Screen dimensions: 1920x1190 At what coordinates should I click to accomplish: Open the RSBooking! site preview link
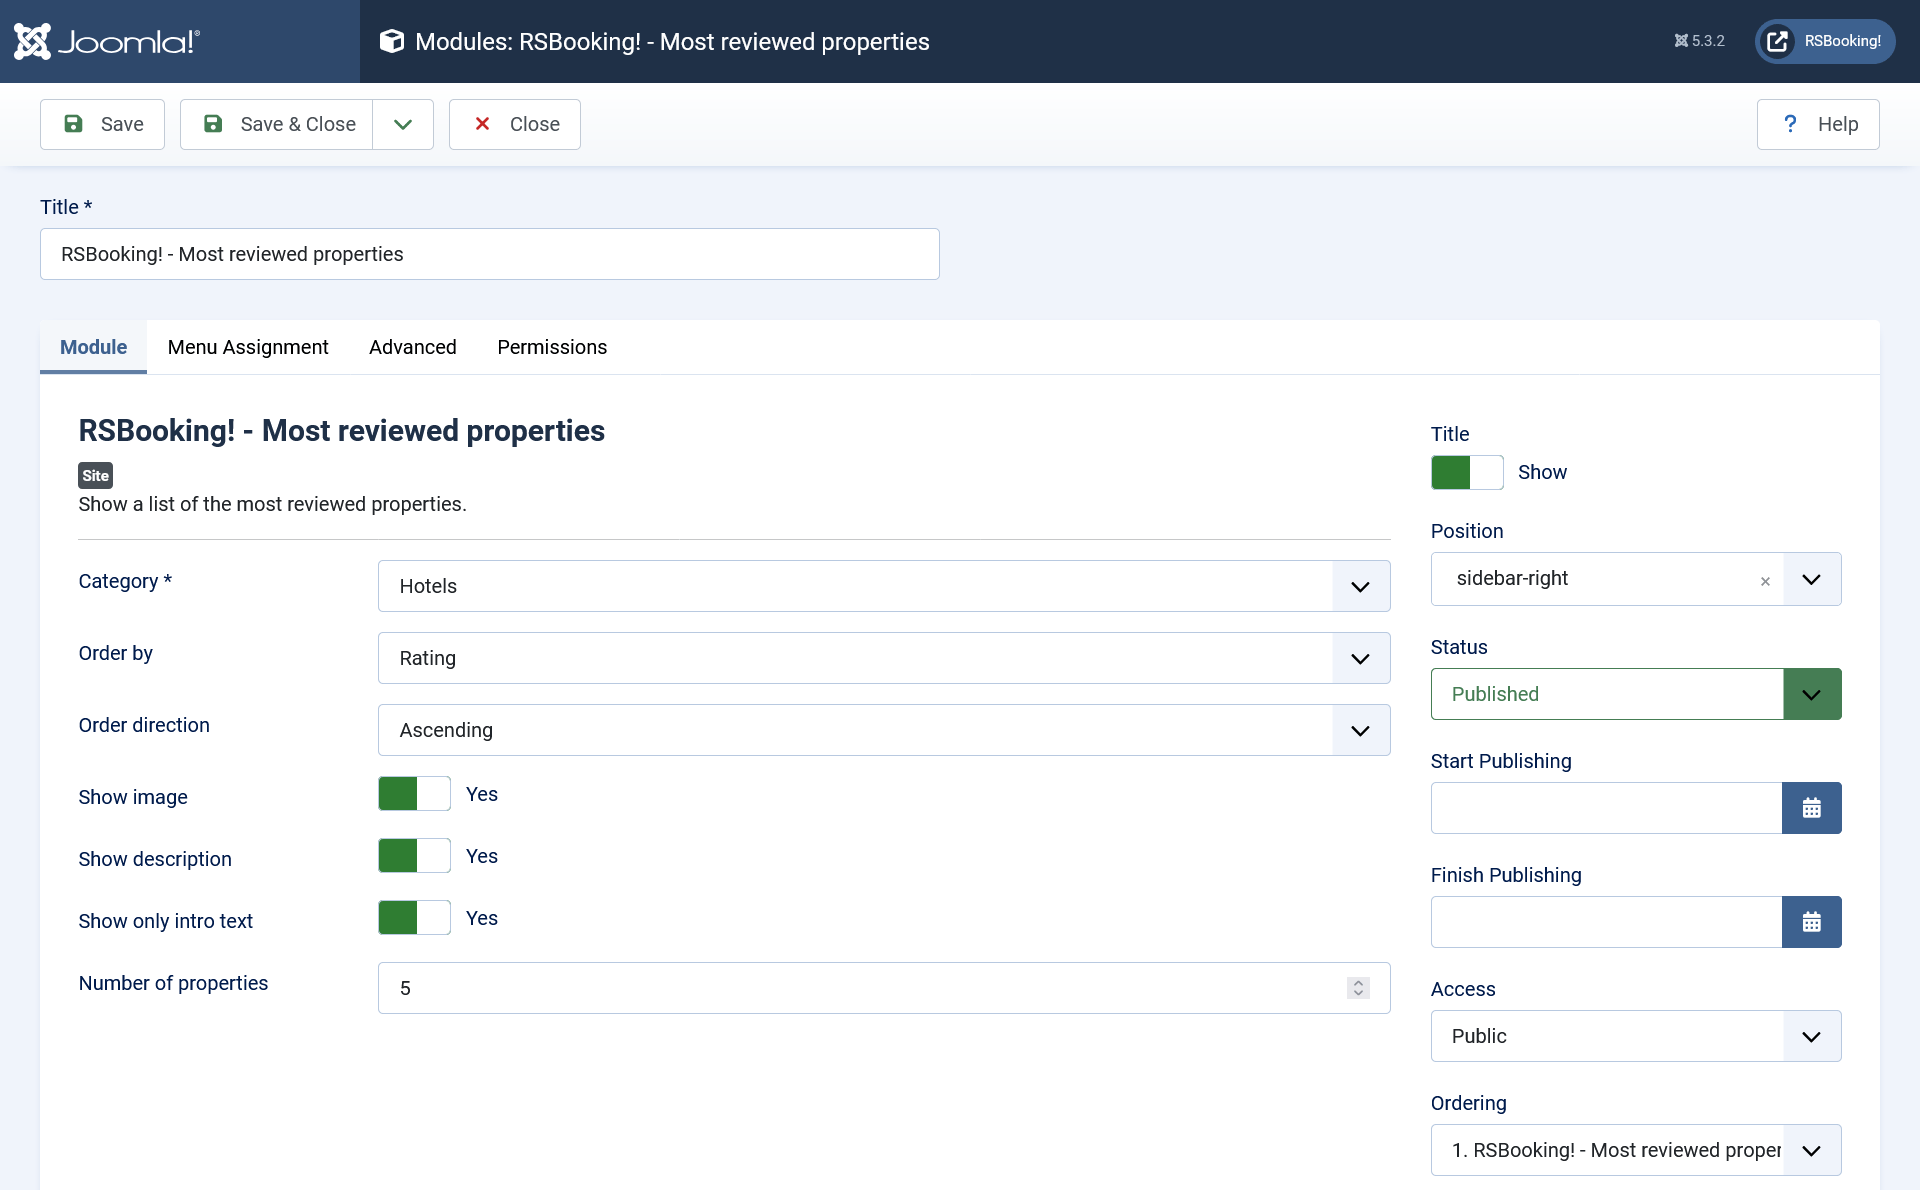(x=1825, y=41)
